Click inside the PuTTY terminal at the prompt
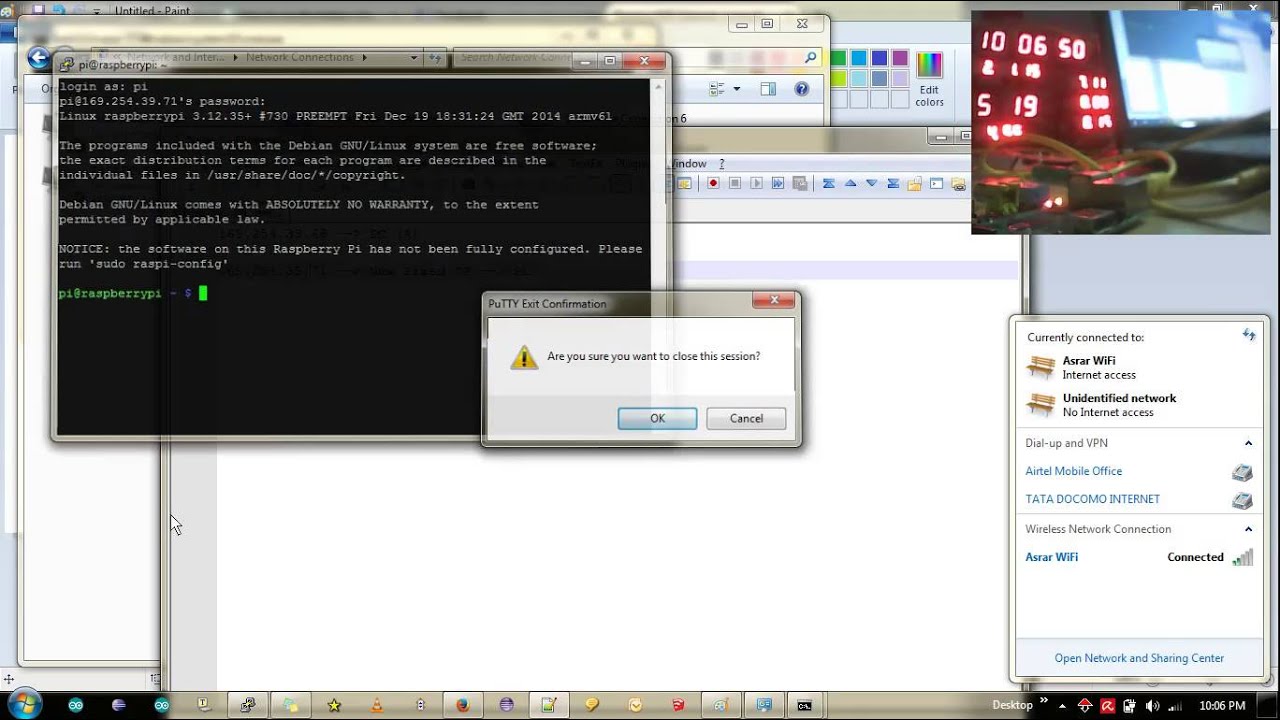The width and height of the screenshot is (1280, 720). [x=203, y=293]
